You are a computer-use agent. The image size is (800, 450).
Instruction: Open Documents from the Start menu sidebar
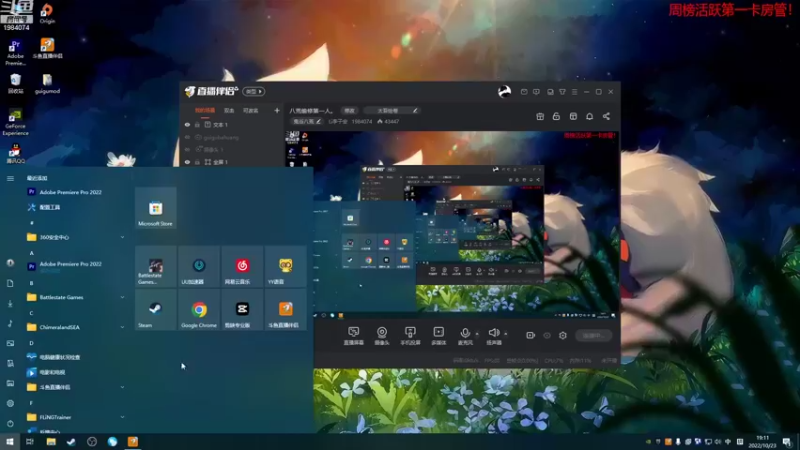point(10,283)
